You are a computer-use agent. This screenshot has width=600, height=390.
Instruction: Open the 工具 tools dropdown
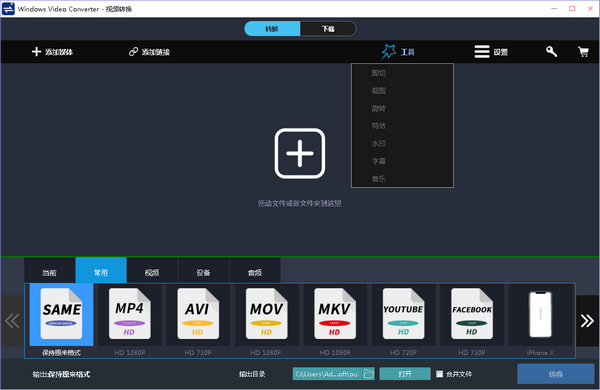coord(398,52)
